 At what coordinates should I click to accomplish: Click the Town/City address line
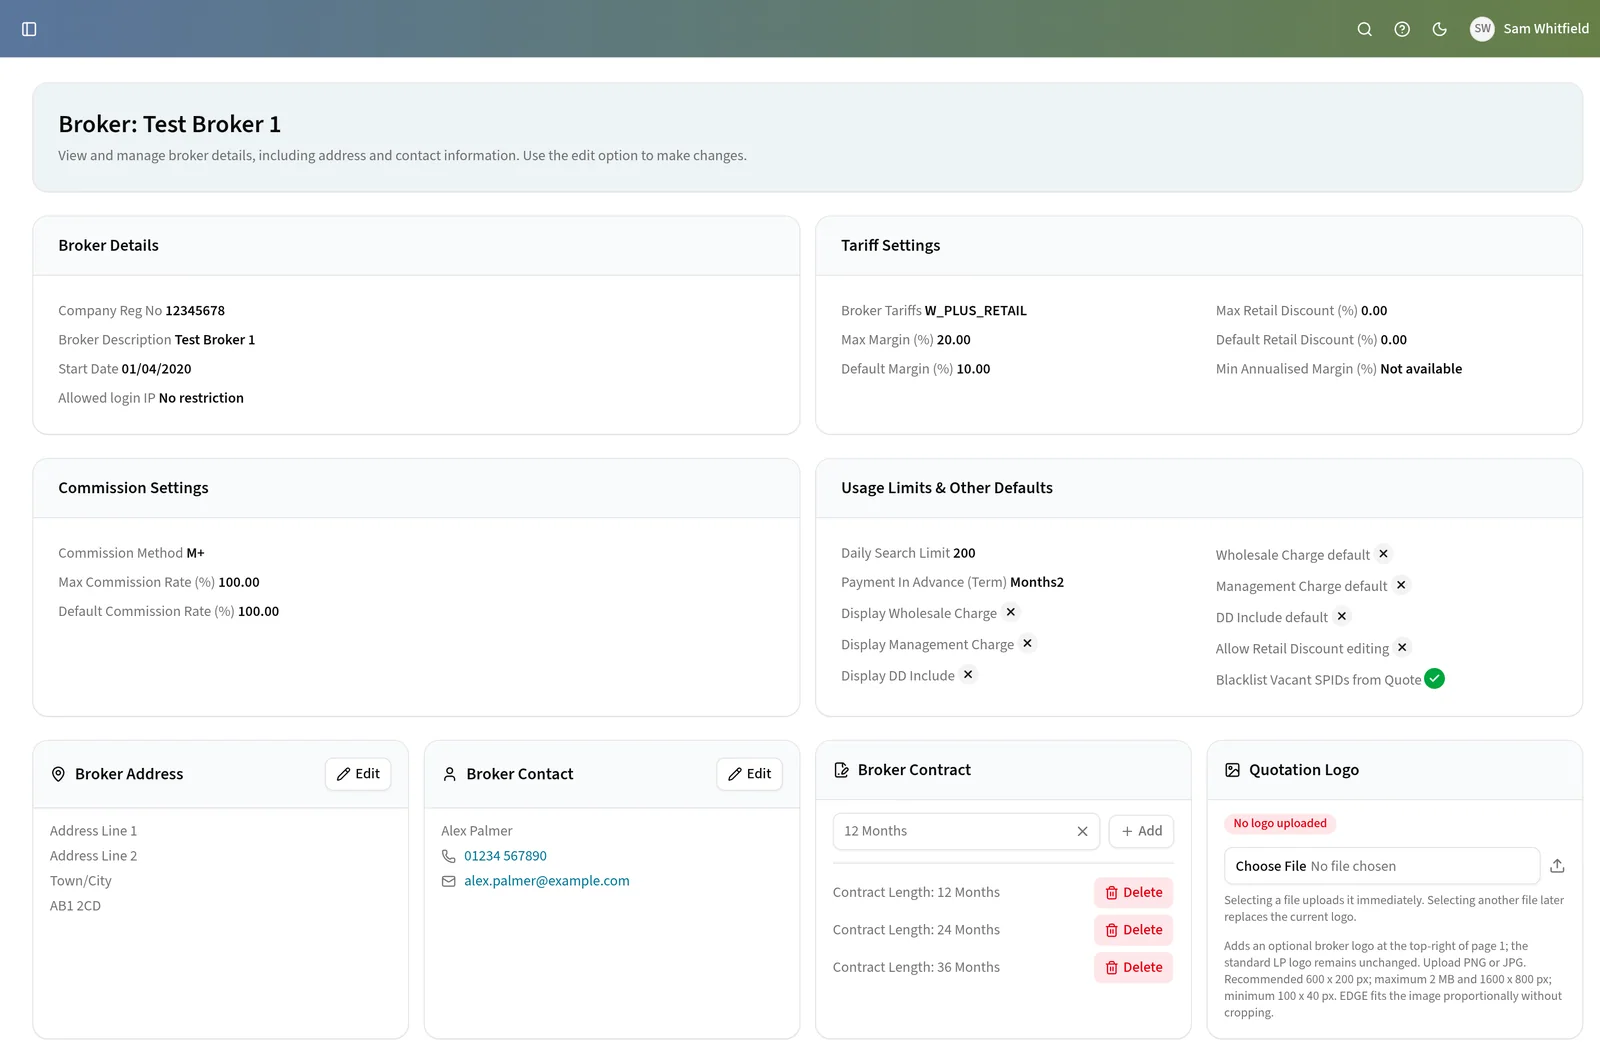tap(80, 881)
